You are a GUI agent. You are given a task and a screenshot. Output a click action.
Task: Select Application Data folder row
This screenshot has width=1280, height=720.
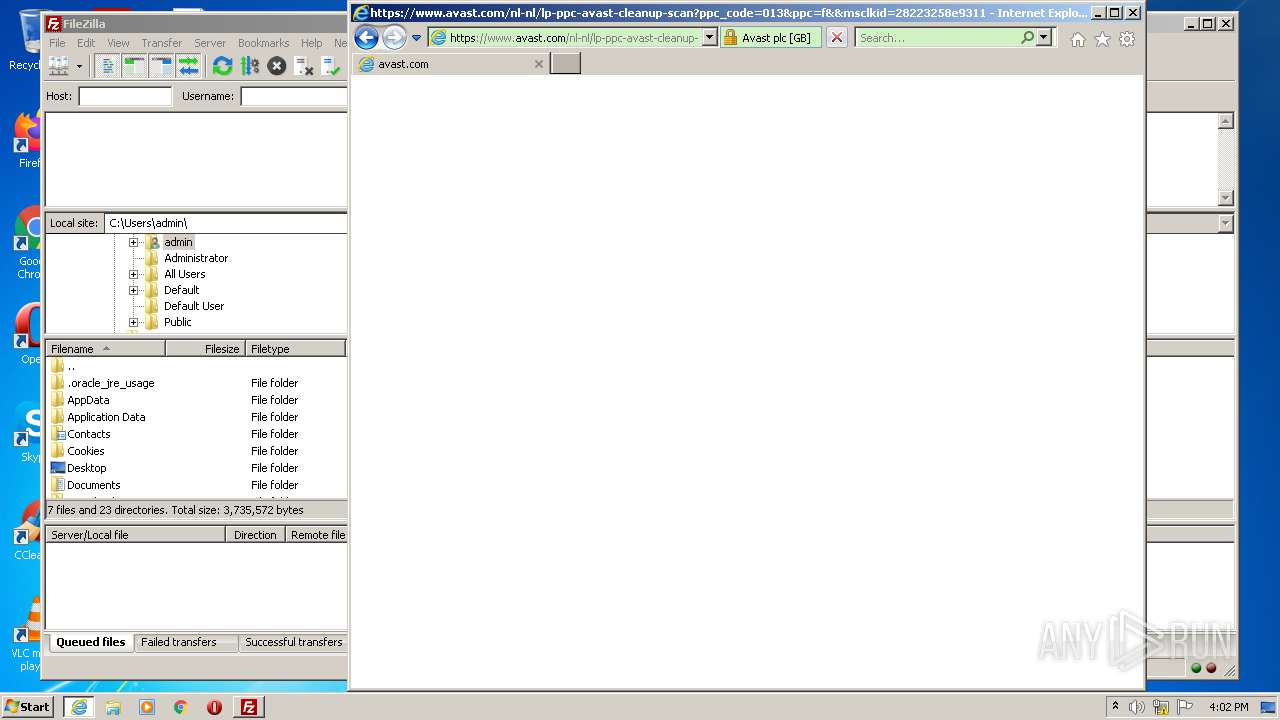[196, 417]
